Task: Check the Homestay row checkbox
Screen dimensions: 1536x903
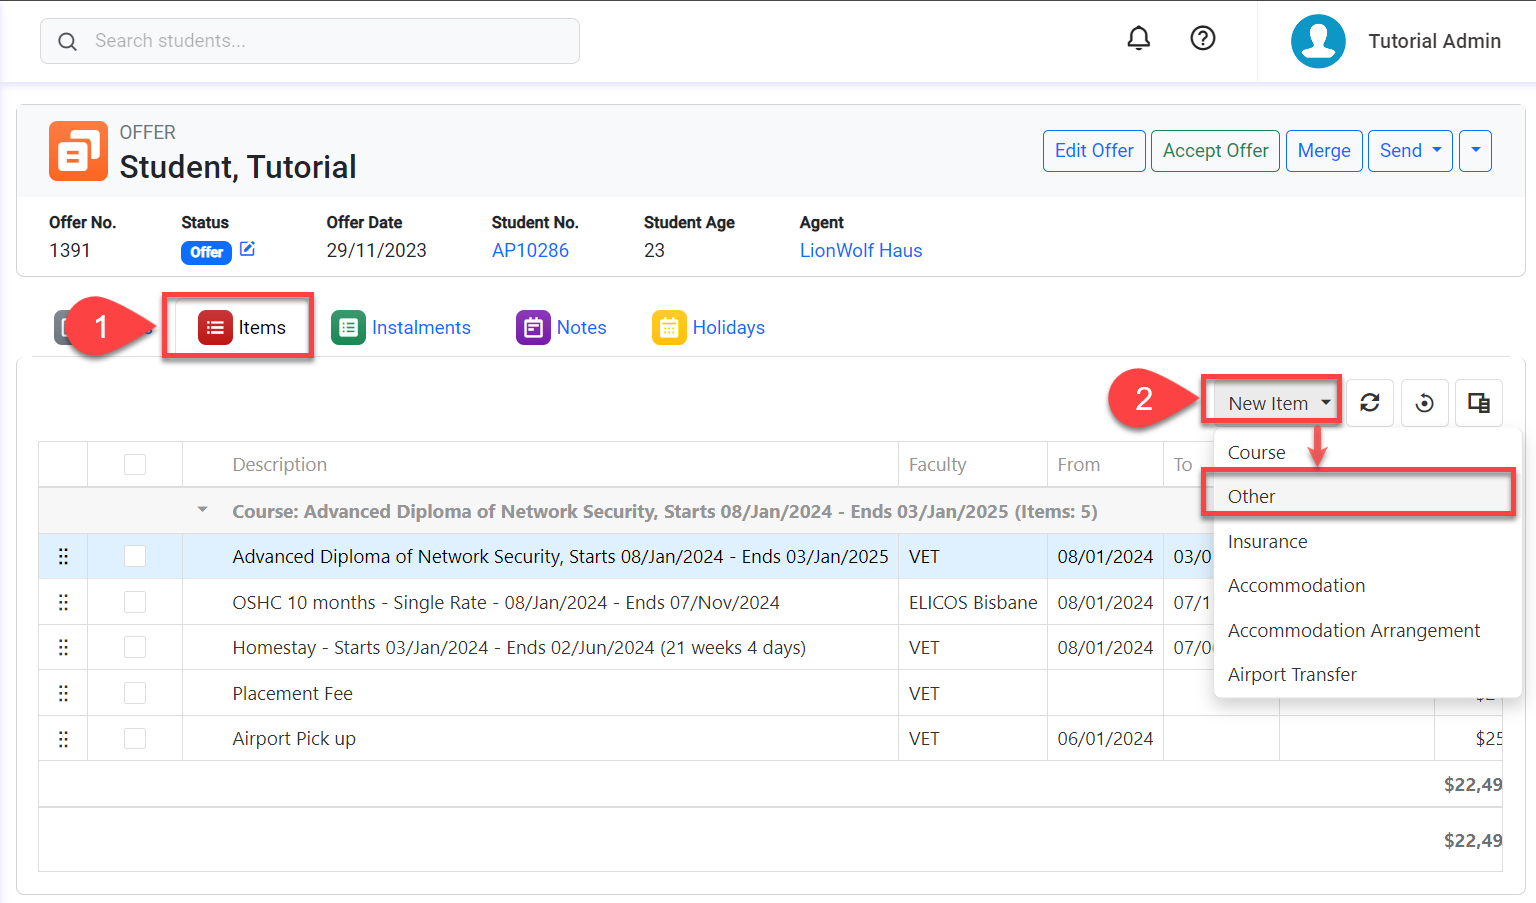Action: (135, 647)
